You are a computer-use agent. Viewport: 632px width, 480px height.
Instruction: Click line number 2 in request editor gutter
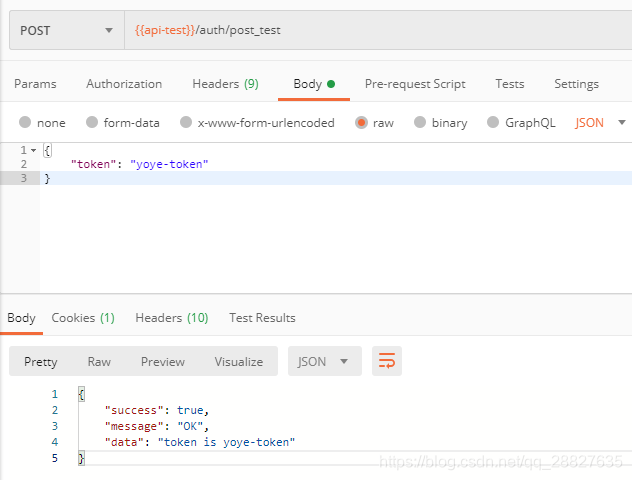24,164
